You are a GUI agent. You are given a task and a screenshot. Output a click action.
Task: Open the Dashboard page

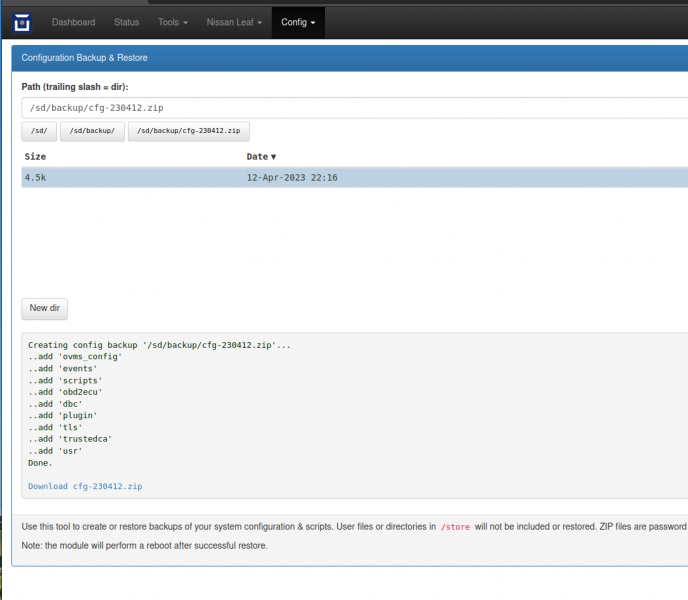tap(73, 22)
